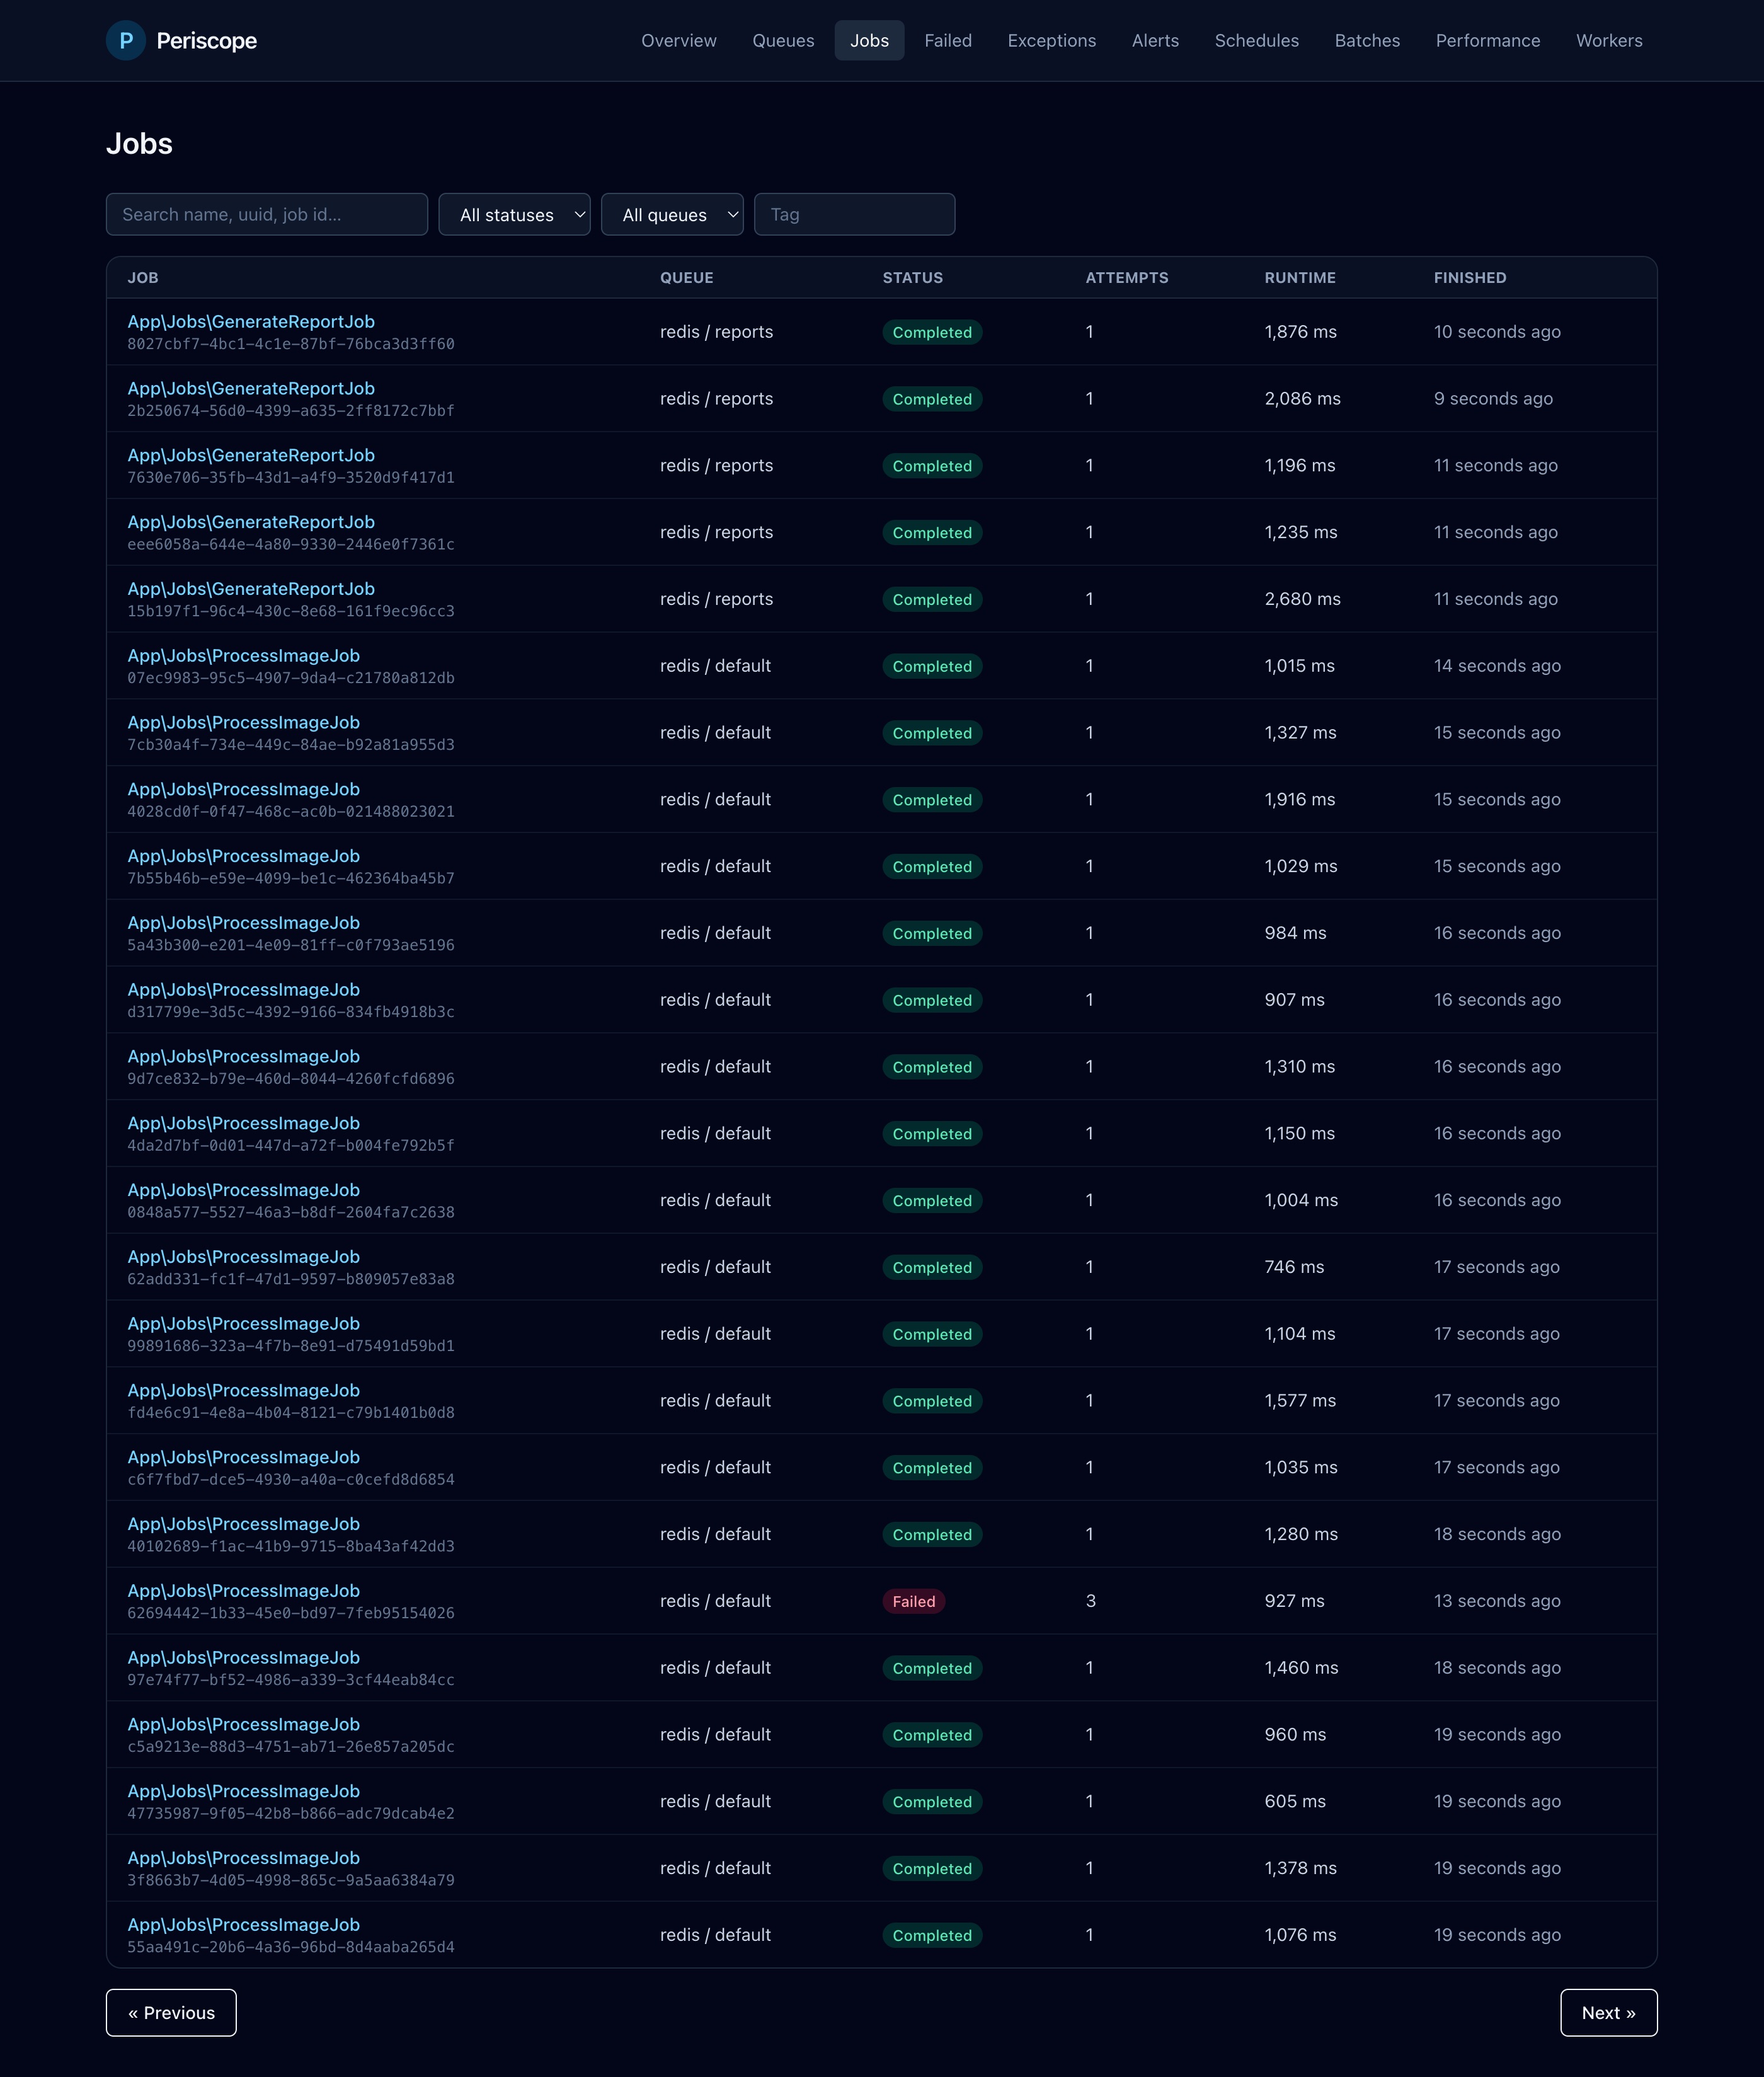Screen dimensions: 1764x2077
Task: Open the Batches tab
Action: click(x=1367, y=40)
